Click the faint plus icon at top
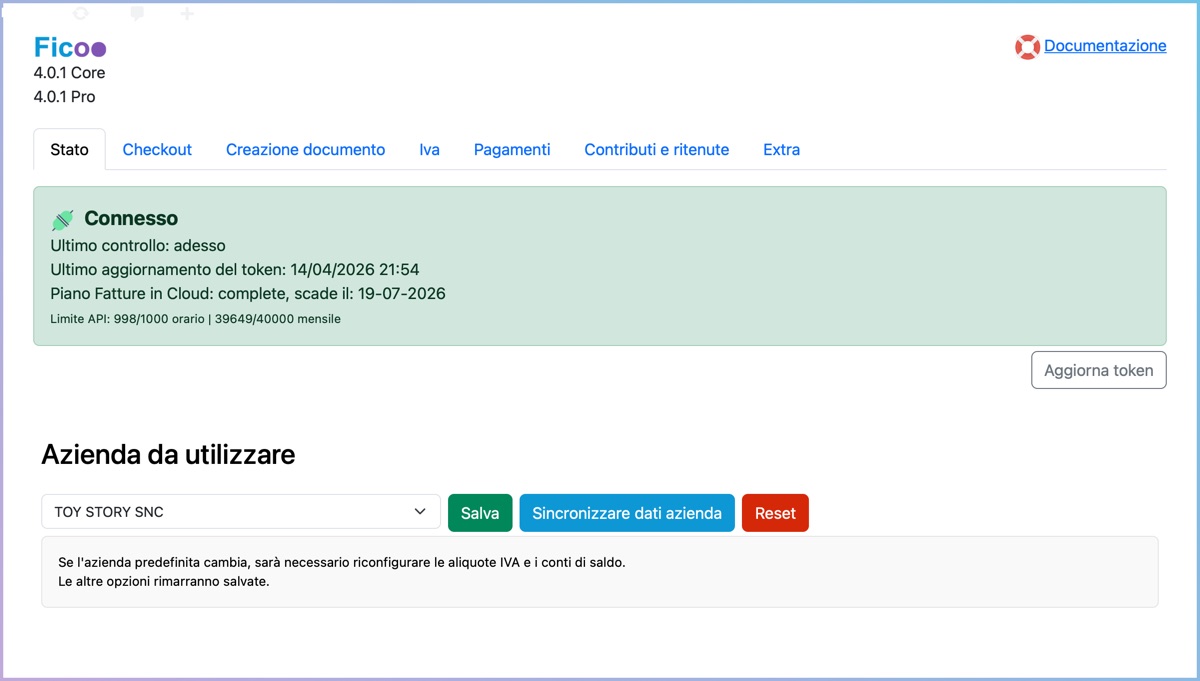The height and width of the screenshot is (681, 1200). pos(187,13)
